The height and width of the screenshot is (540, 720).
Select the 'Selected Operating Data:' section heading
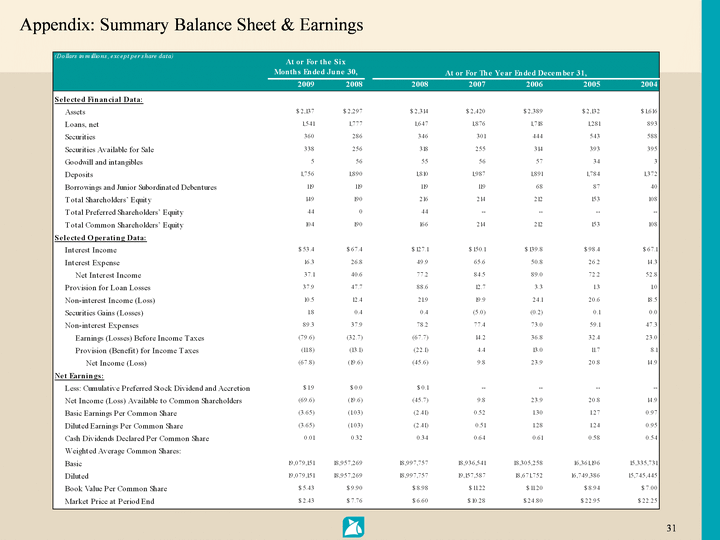[x=99, y=236]
